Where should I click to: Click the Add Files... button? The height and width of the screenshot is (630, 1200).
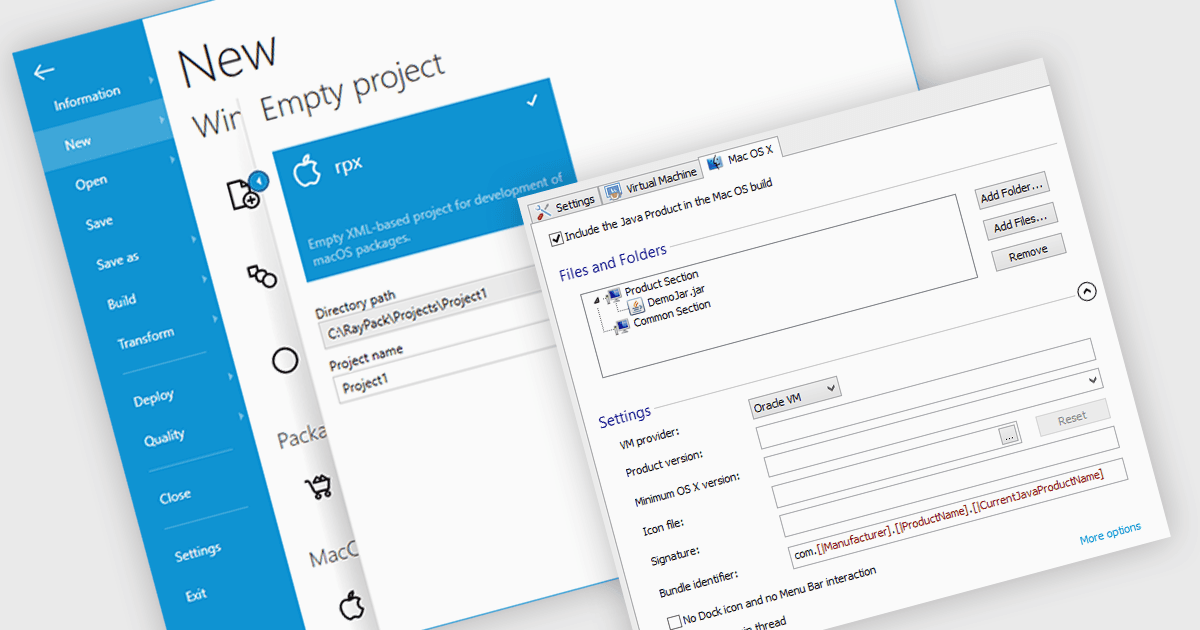(x=1020, y=223)
